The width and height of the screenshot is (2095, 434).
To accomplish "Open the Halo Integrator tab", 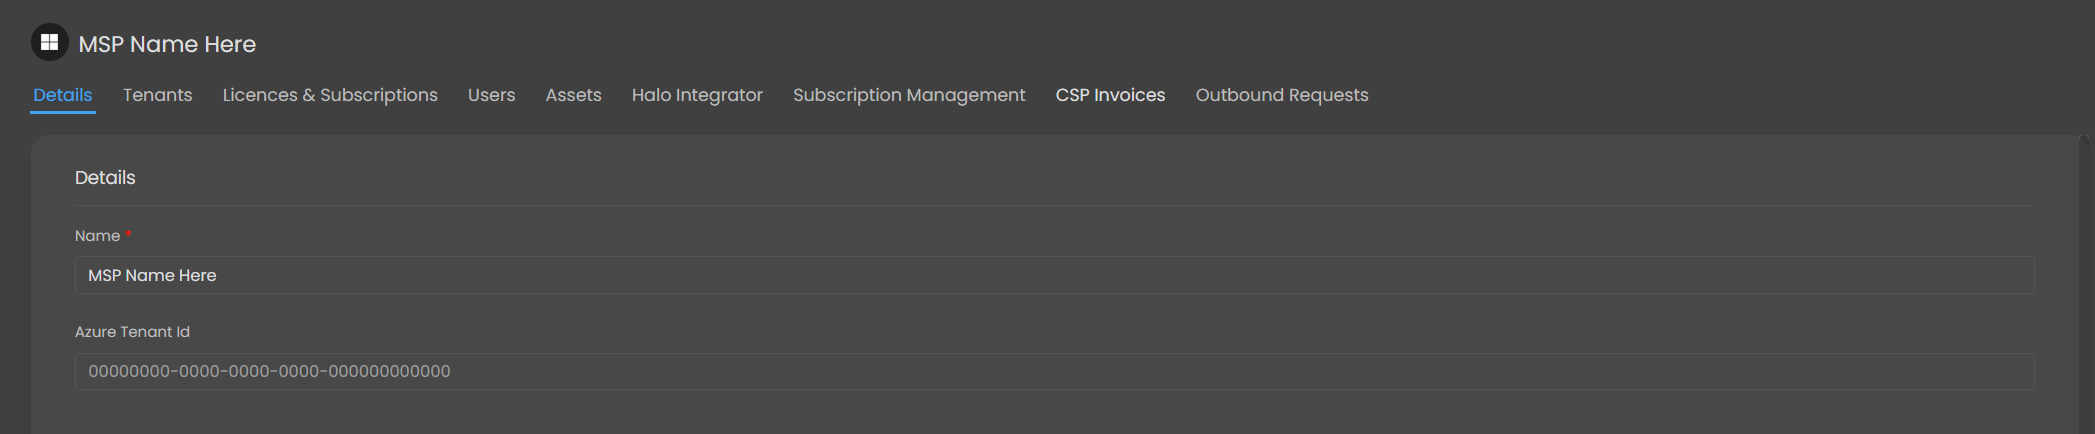I will point(697,95).
